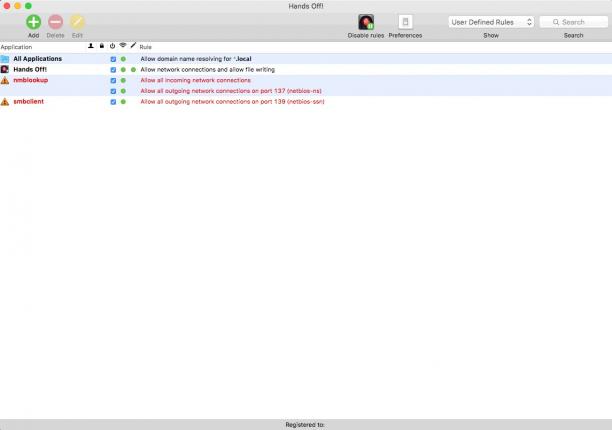Click into the Search field
The width and height of the screenshot is (612, 430).
pyautogui.click(x=573, y=22)
